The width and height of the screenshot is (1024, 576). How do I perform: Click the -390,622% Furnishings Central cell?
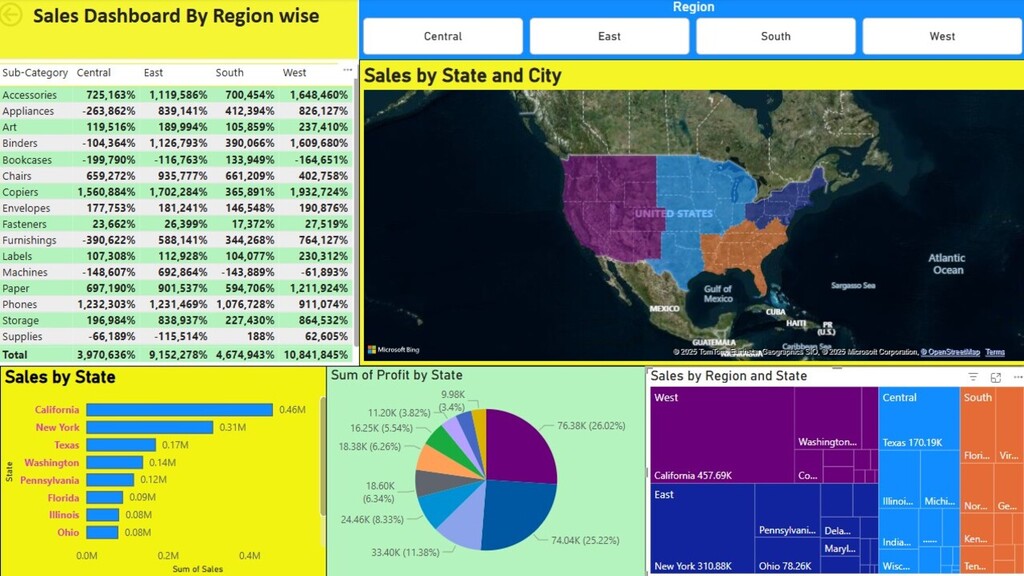109,240
